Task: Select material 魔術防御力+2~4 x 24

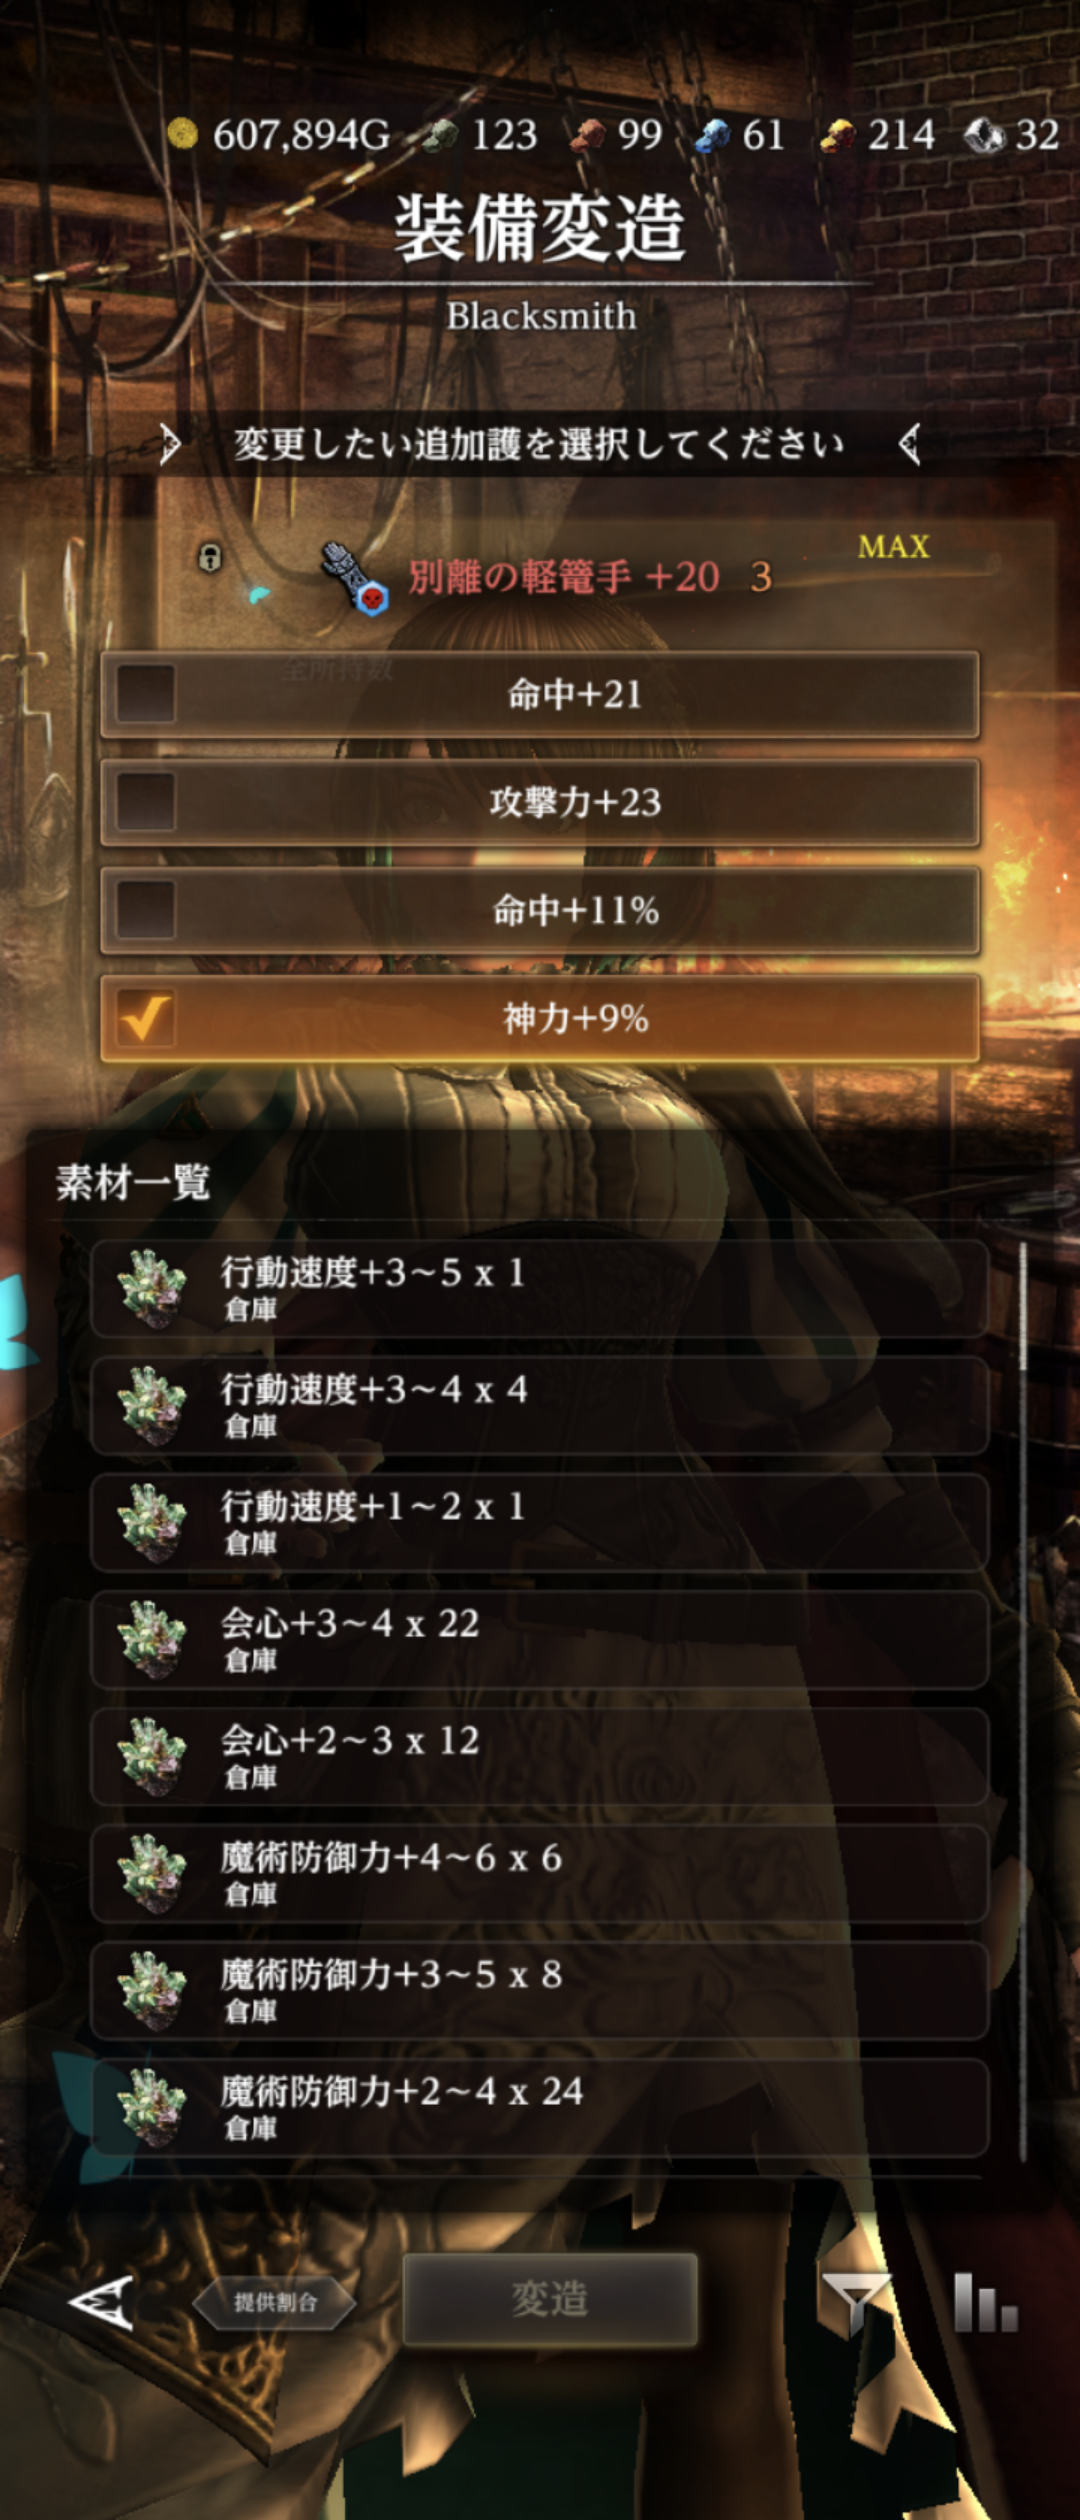Action: (540, 2107)
